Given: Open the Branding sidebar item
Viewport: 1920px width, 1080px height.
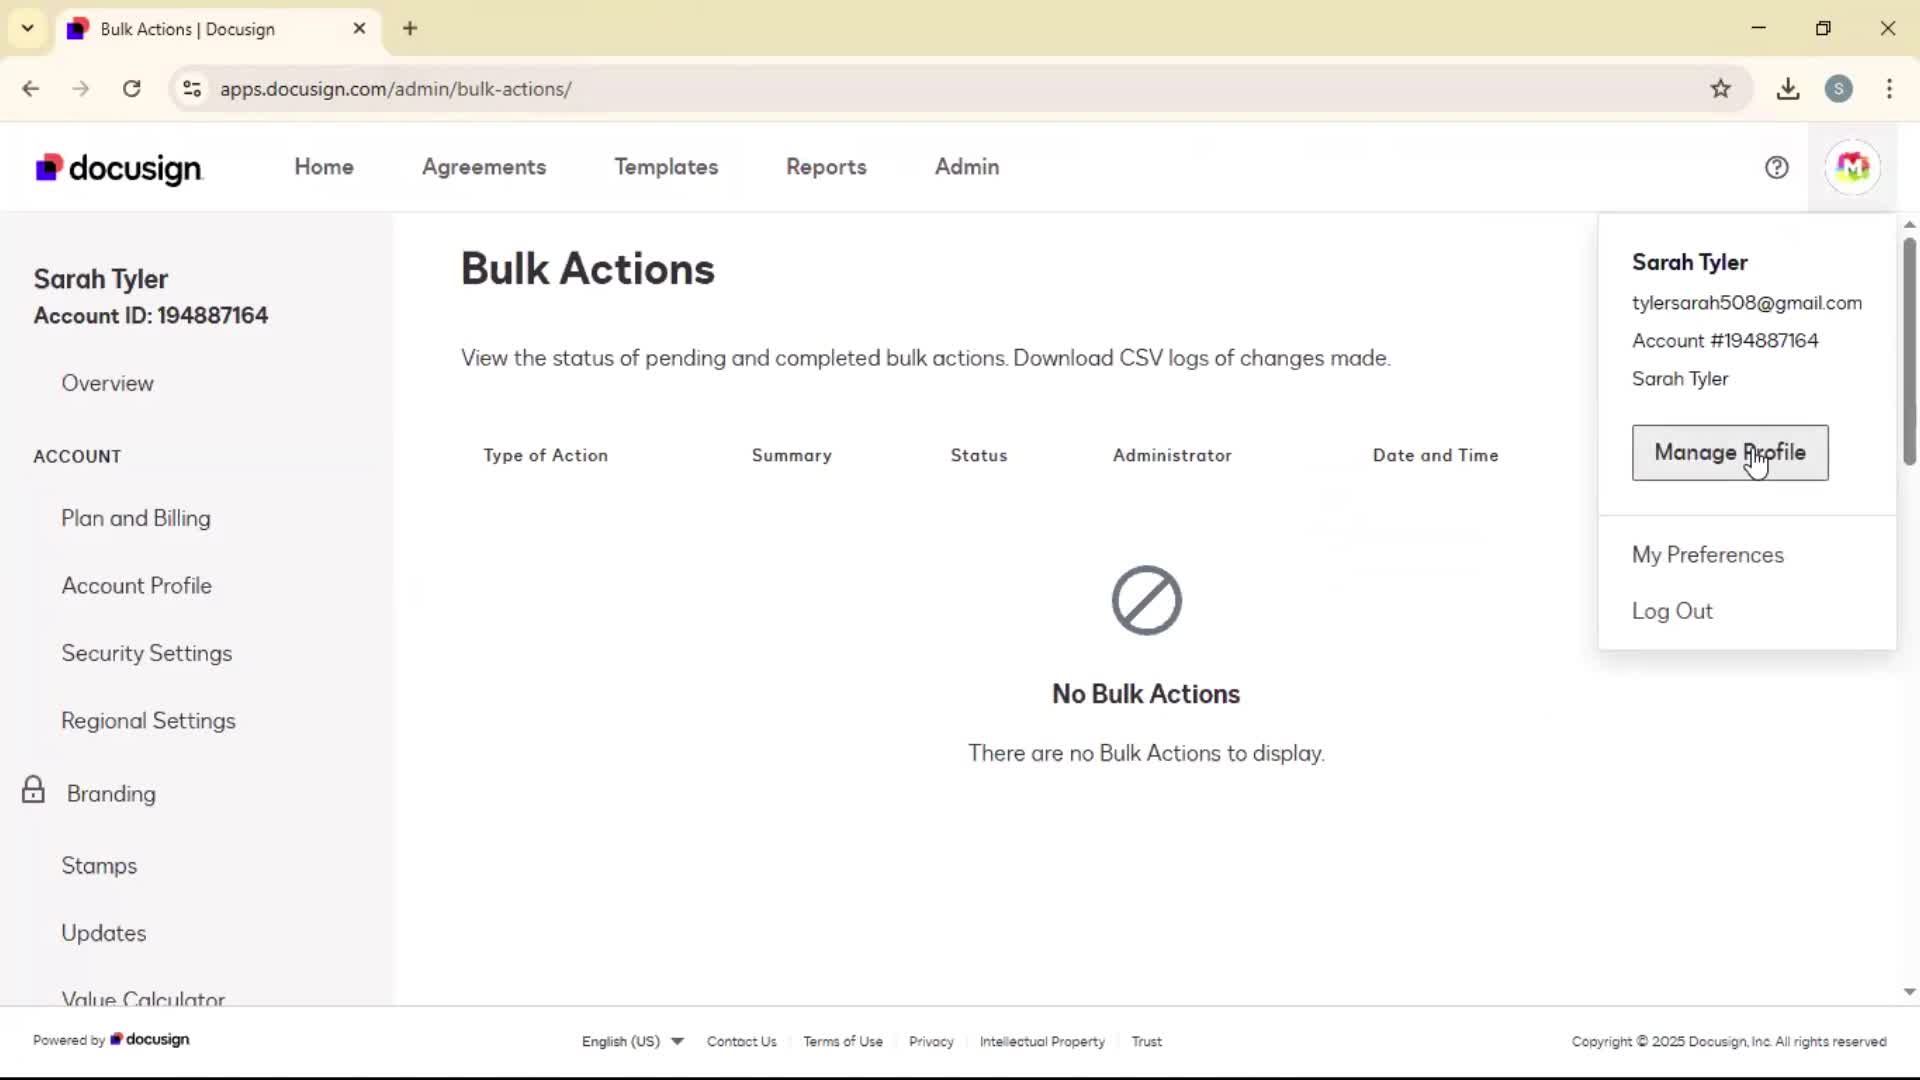Looking at the screenshot, I should 111,794.
